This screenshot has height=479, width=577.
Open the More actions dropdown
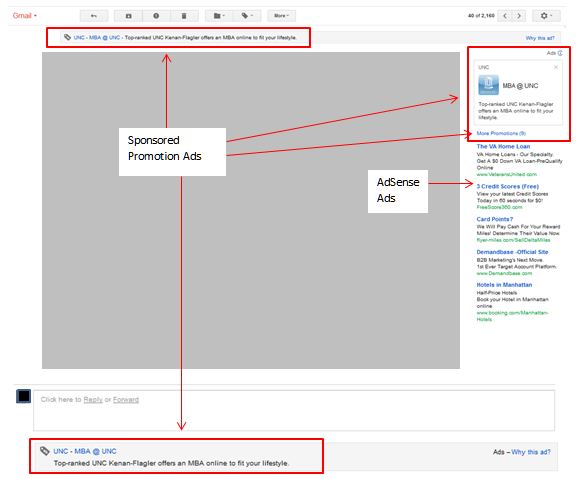[x=282, y=16]
